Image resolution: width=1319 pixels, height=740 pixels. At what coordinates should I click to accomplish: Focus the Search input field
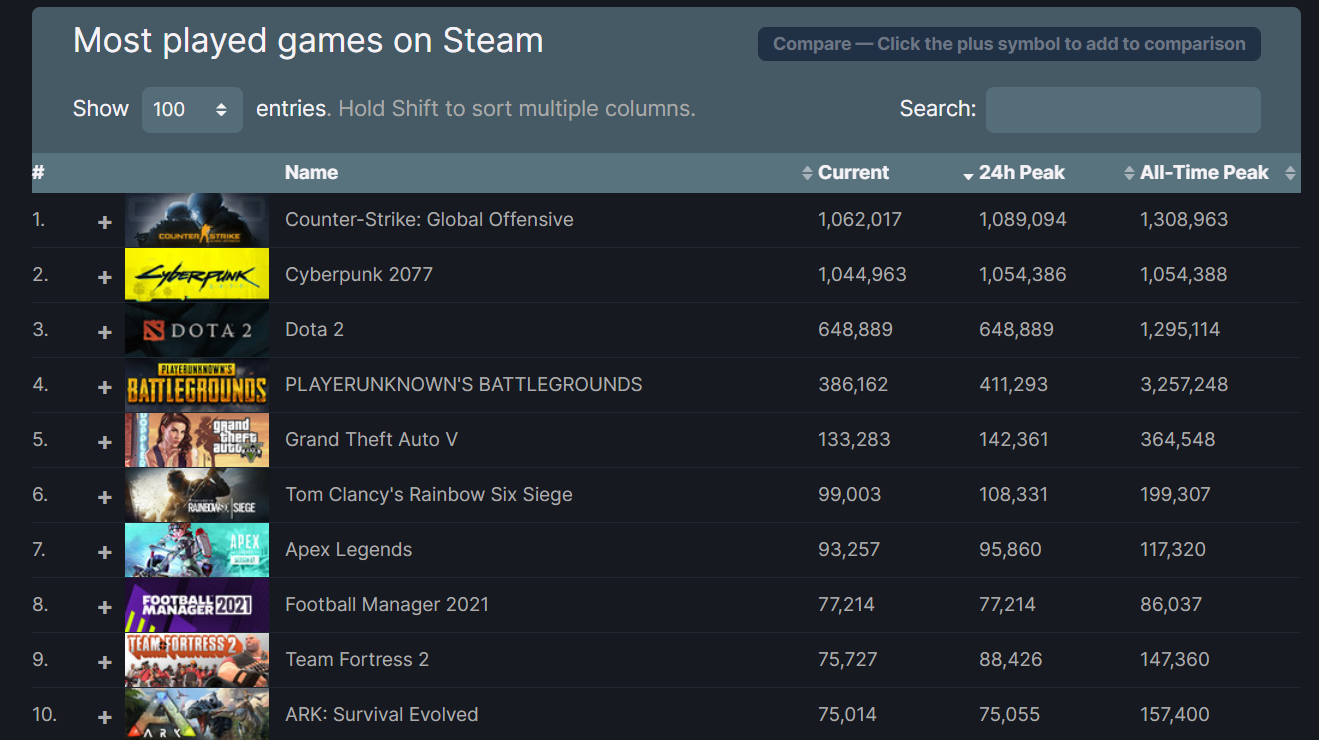tap(1123, 109)
